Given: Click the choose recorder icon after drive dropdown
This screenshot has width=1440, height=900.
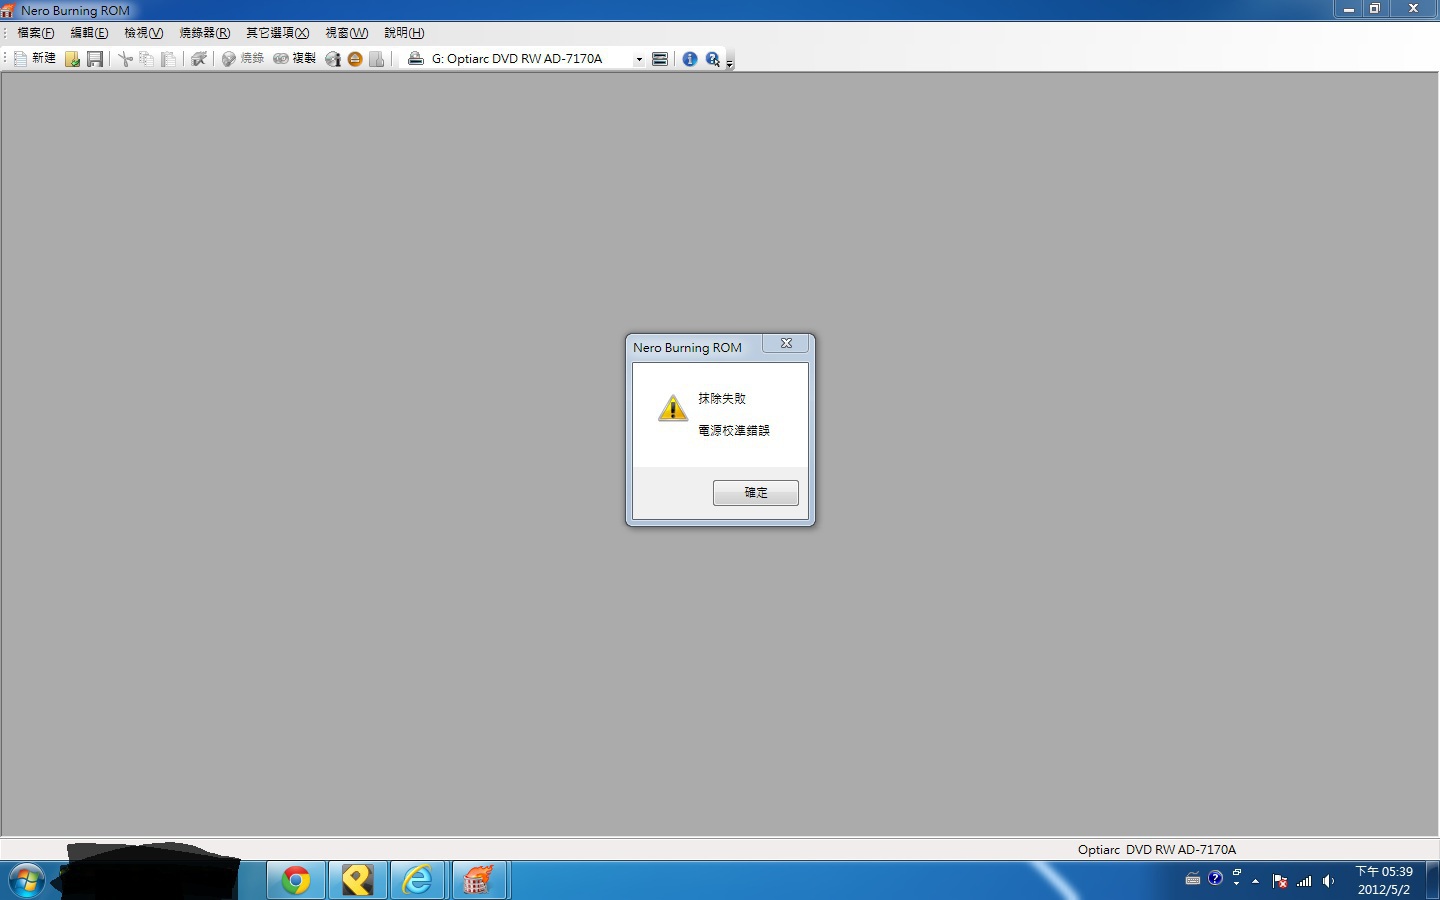Looking at the screenshot, I should click(660, 59).
